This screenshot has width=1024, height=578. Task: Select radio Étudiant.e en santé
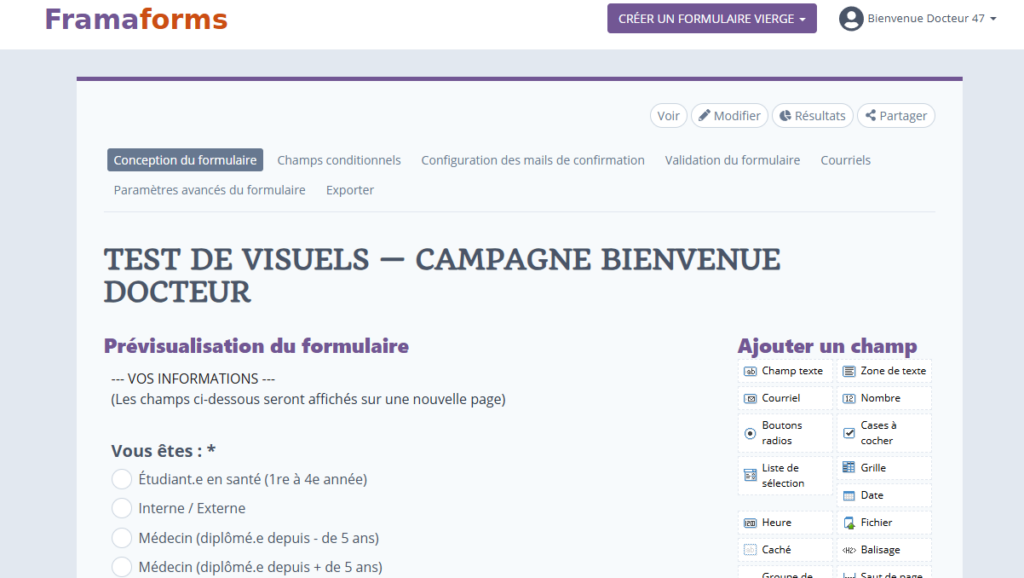coord(121,479)
